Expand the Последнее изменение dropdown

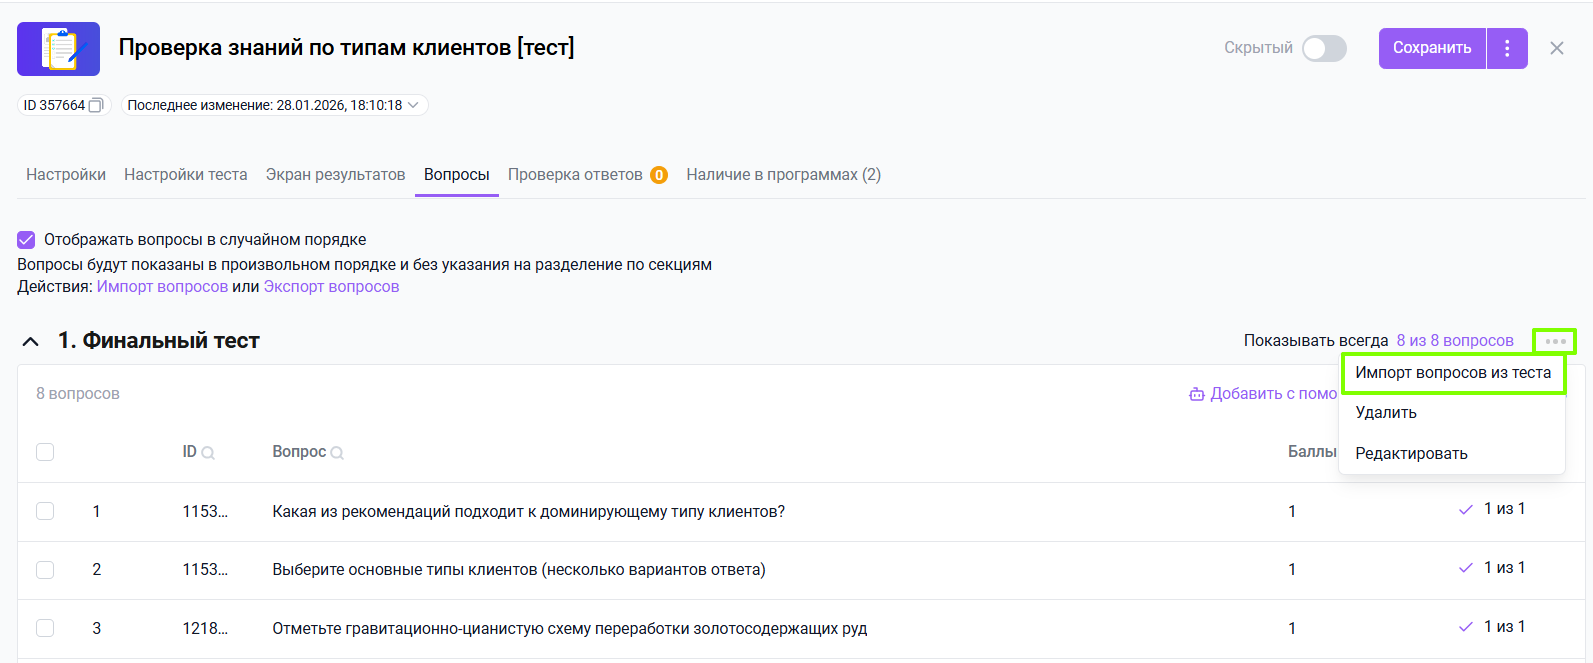click(x=275, y=105)
